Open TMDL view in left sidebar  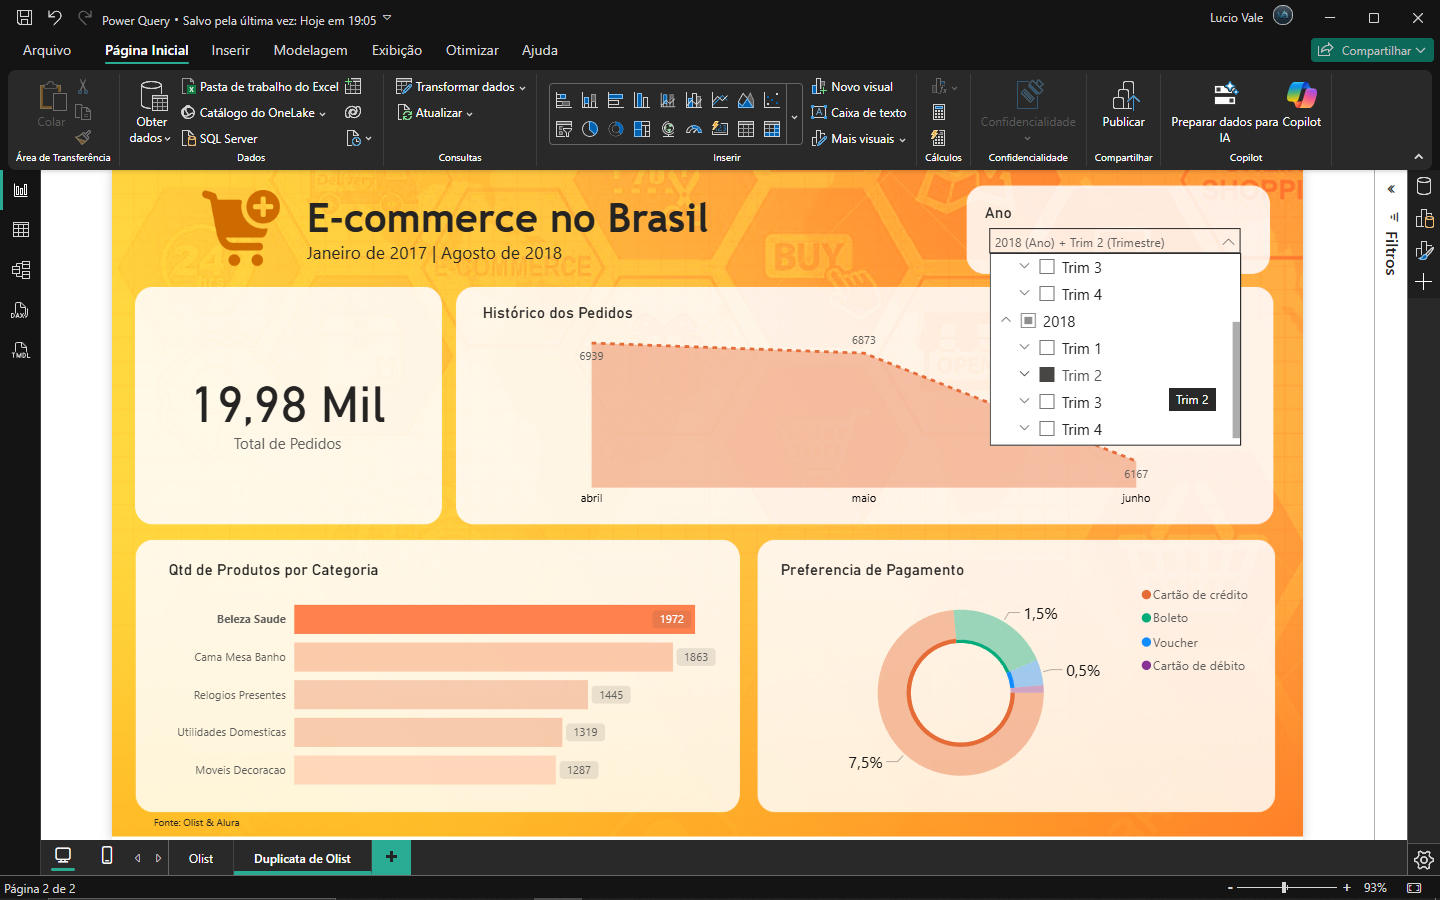pyautogui.click(x=21, y=350)
